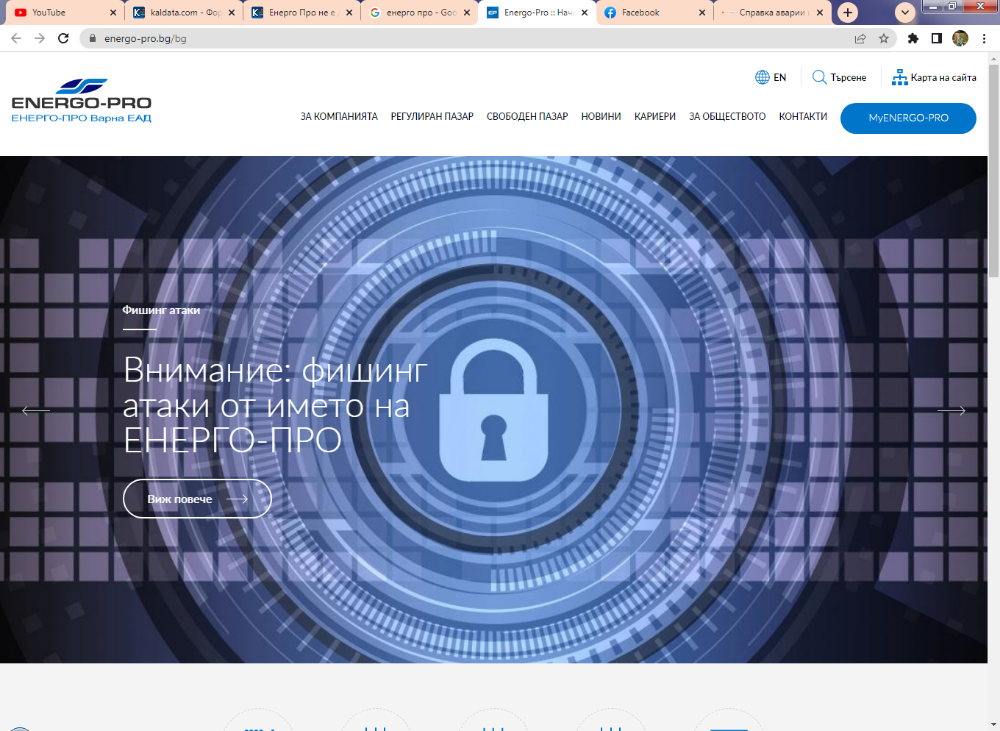Open a new browser tab
Viewport: 1000px width, 731px height.
tap(848, 13)
